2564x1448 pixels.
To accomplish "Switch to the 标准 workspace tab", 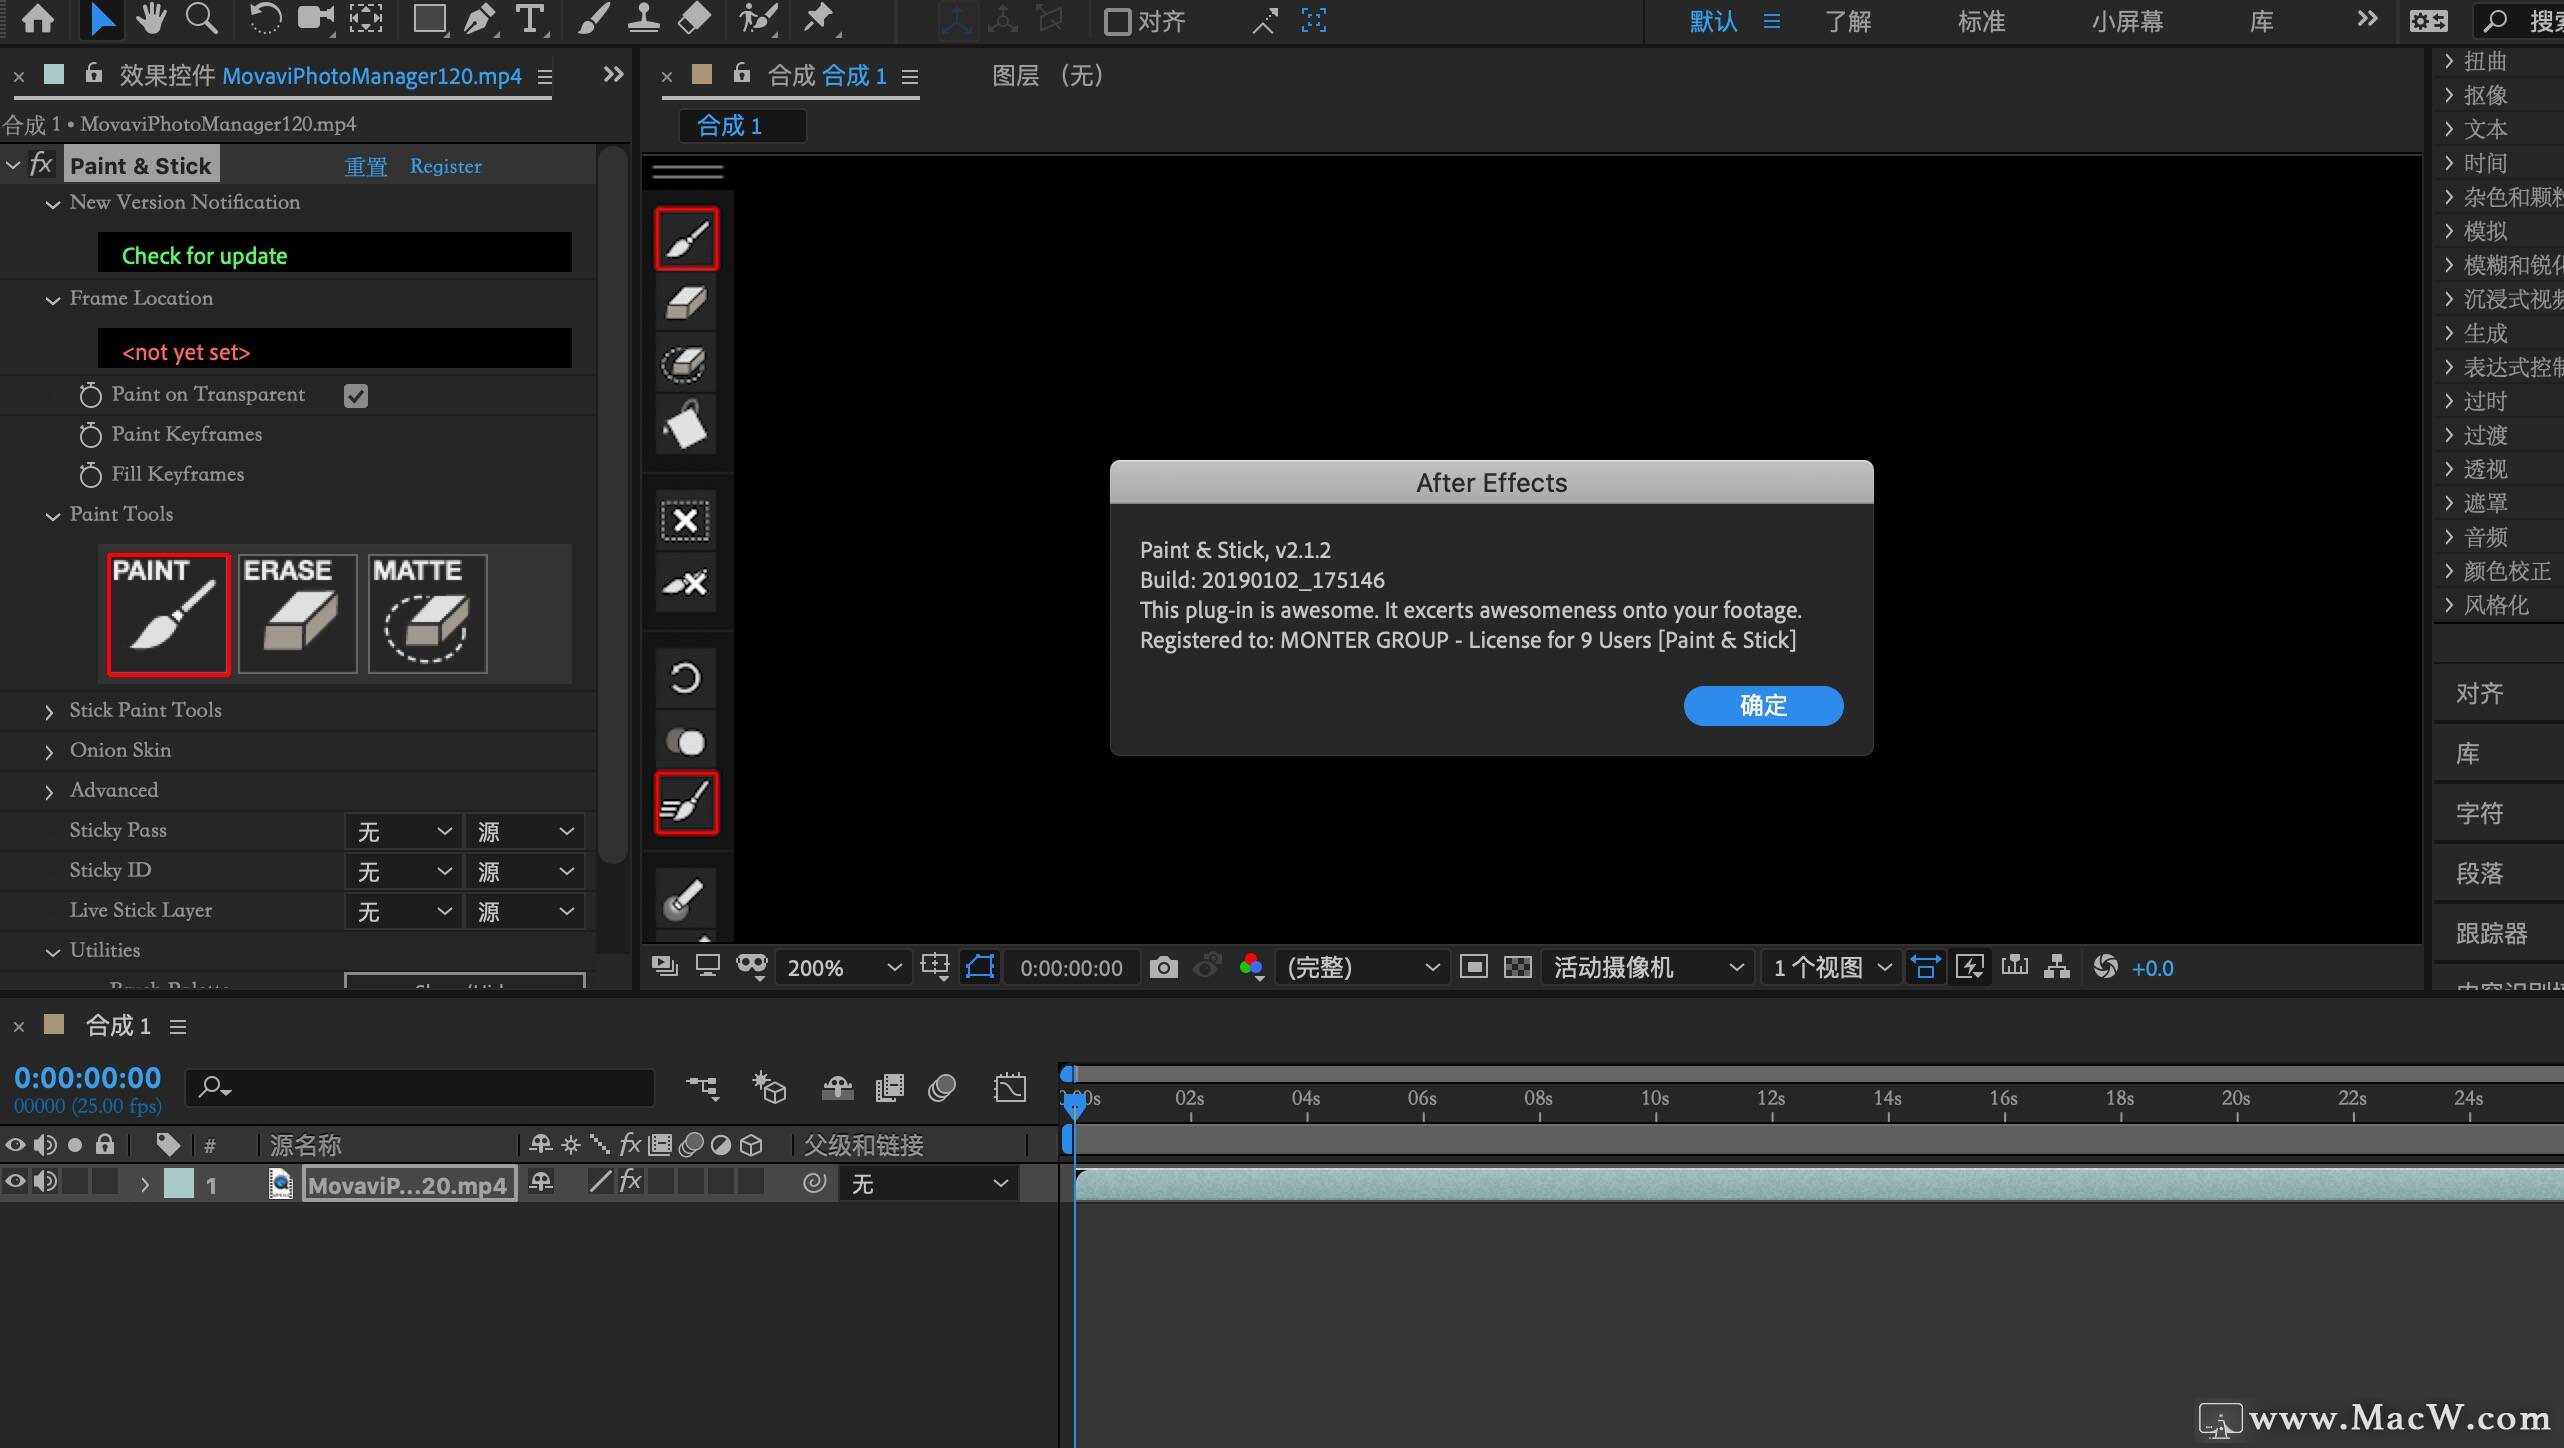I will coord(1981,21).
